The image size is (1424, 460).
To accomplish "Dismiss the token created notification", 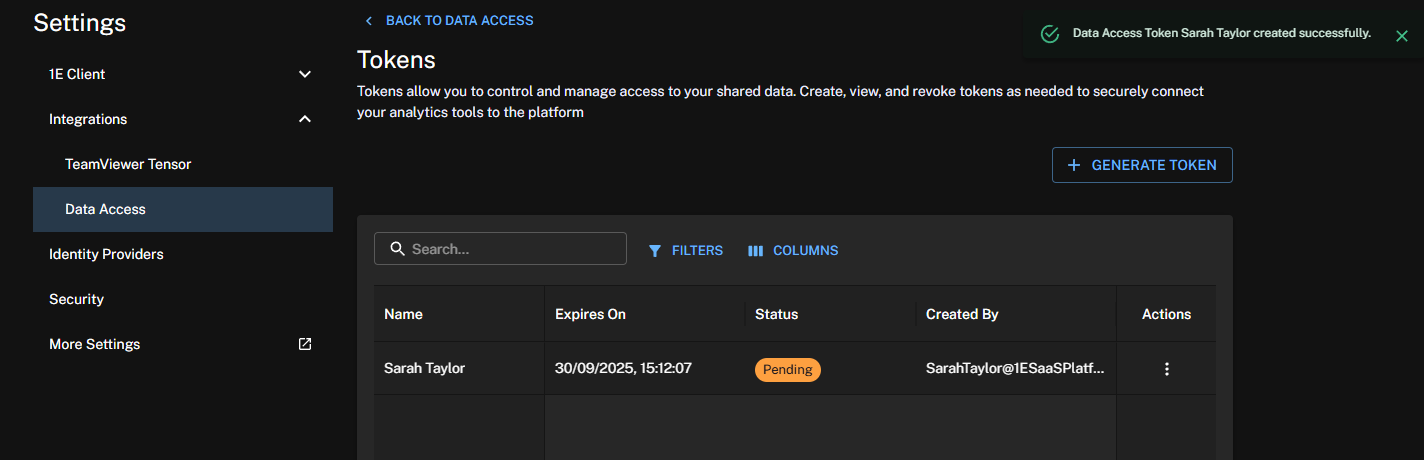I will (1401, 35).
